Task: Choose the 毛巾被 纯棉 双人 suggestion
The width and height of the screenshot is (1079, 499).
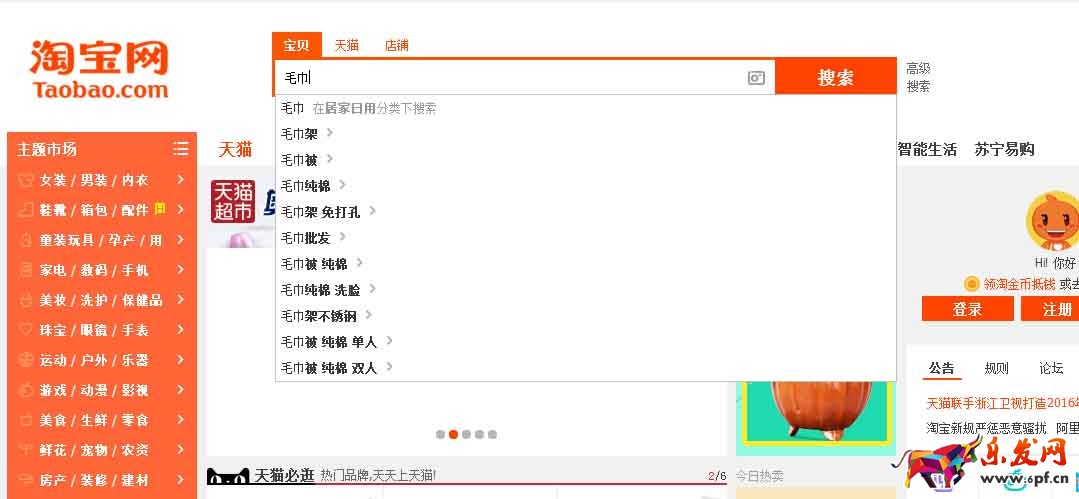Action: click(x=329, y=368)
